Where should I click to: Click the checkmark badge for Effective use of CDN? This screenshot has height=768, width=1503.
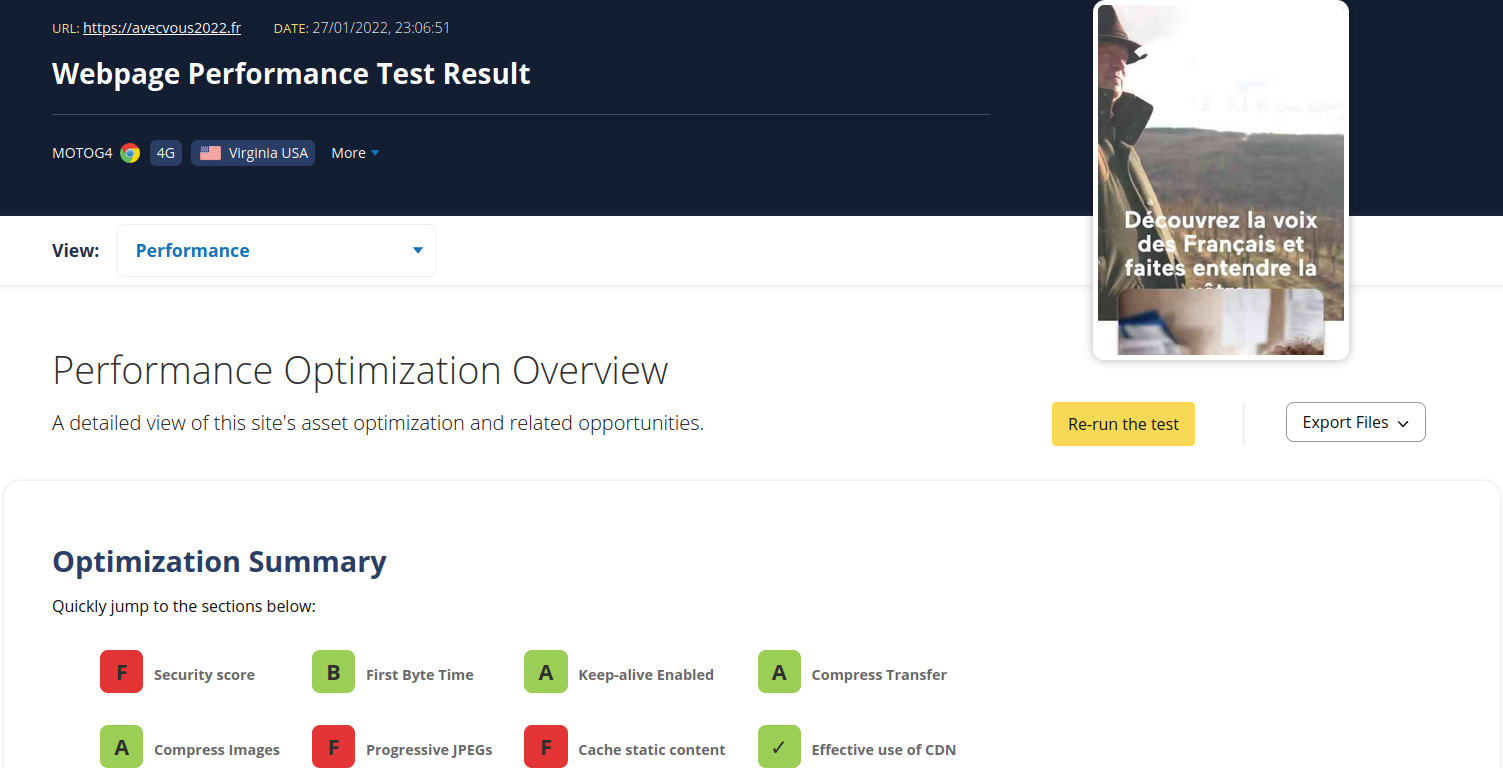[x=779, y=746]
